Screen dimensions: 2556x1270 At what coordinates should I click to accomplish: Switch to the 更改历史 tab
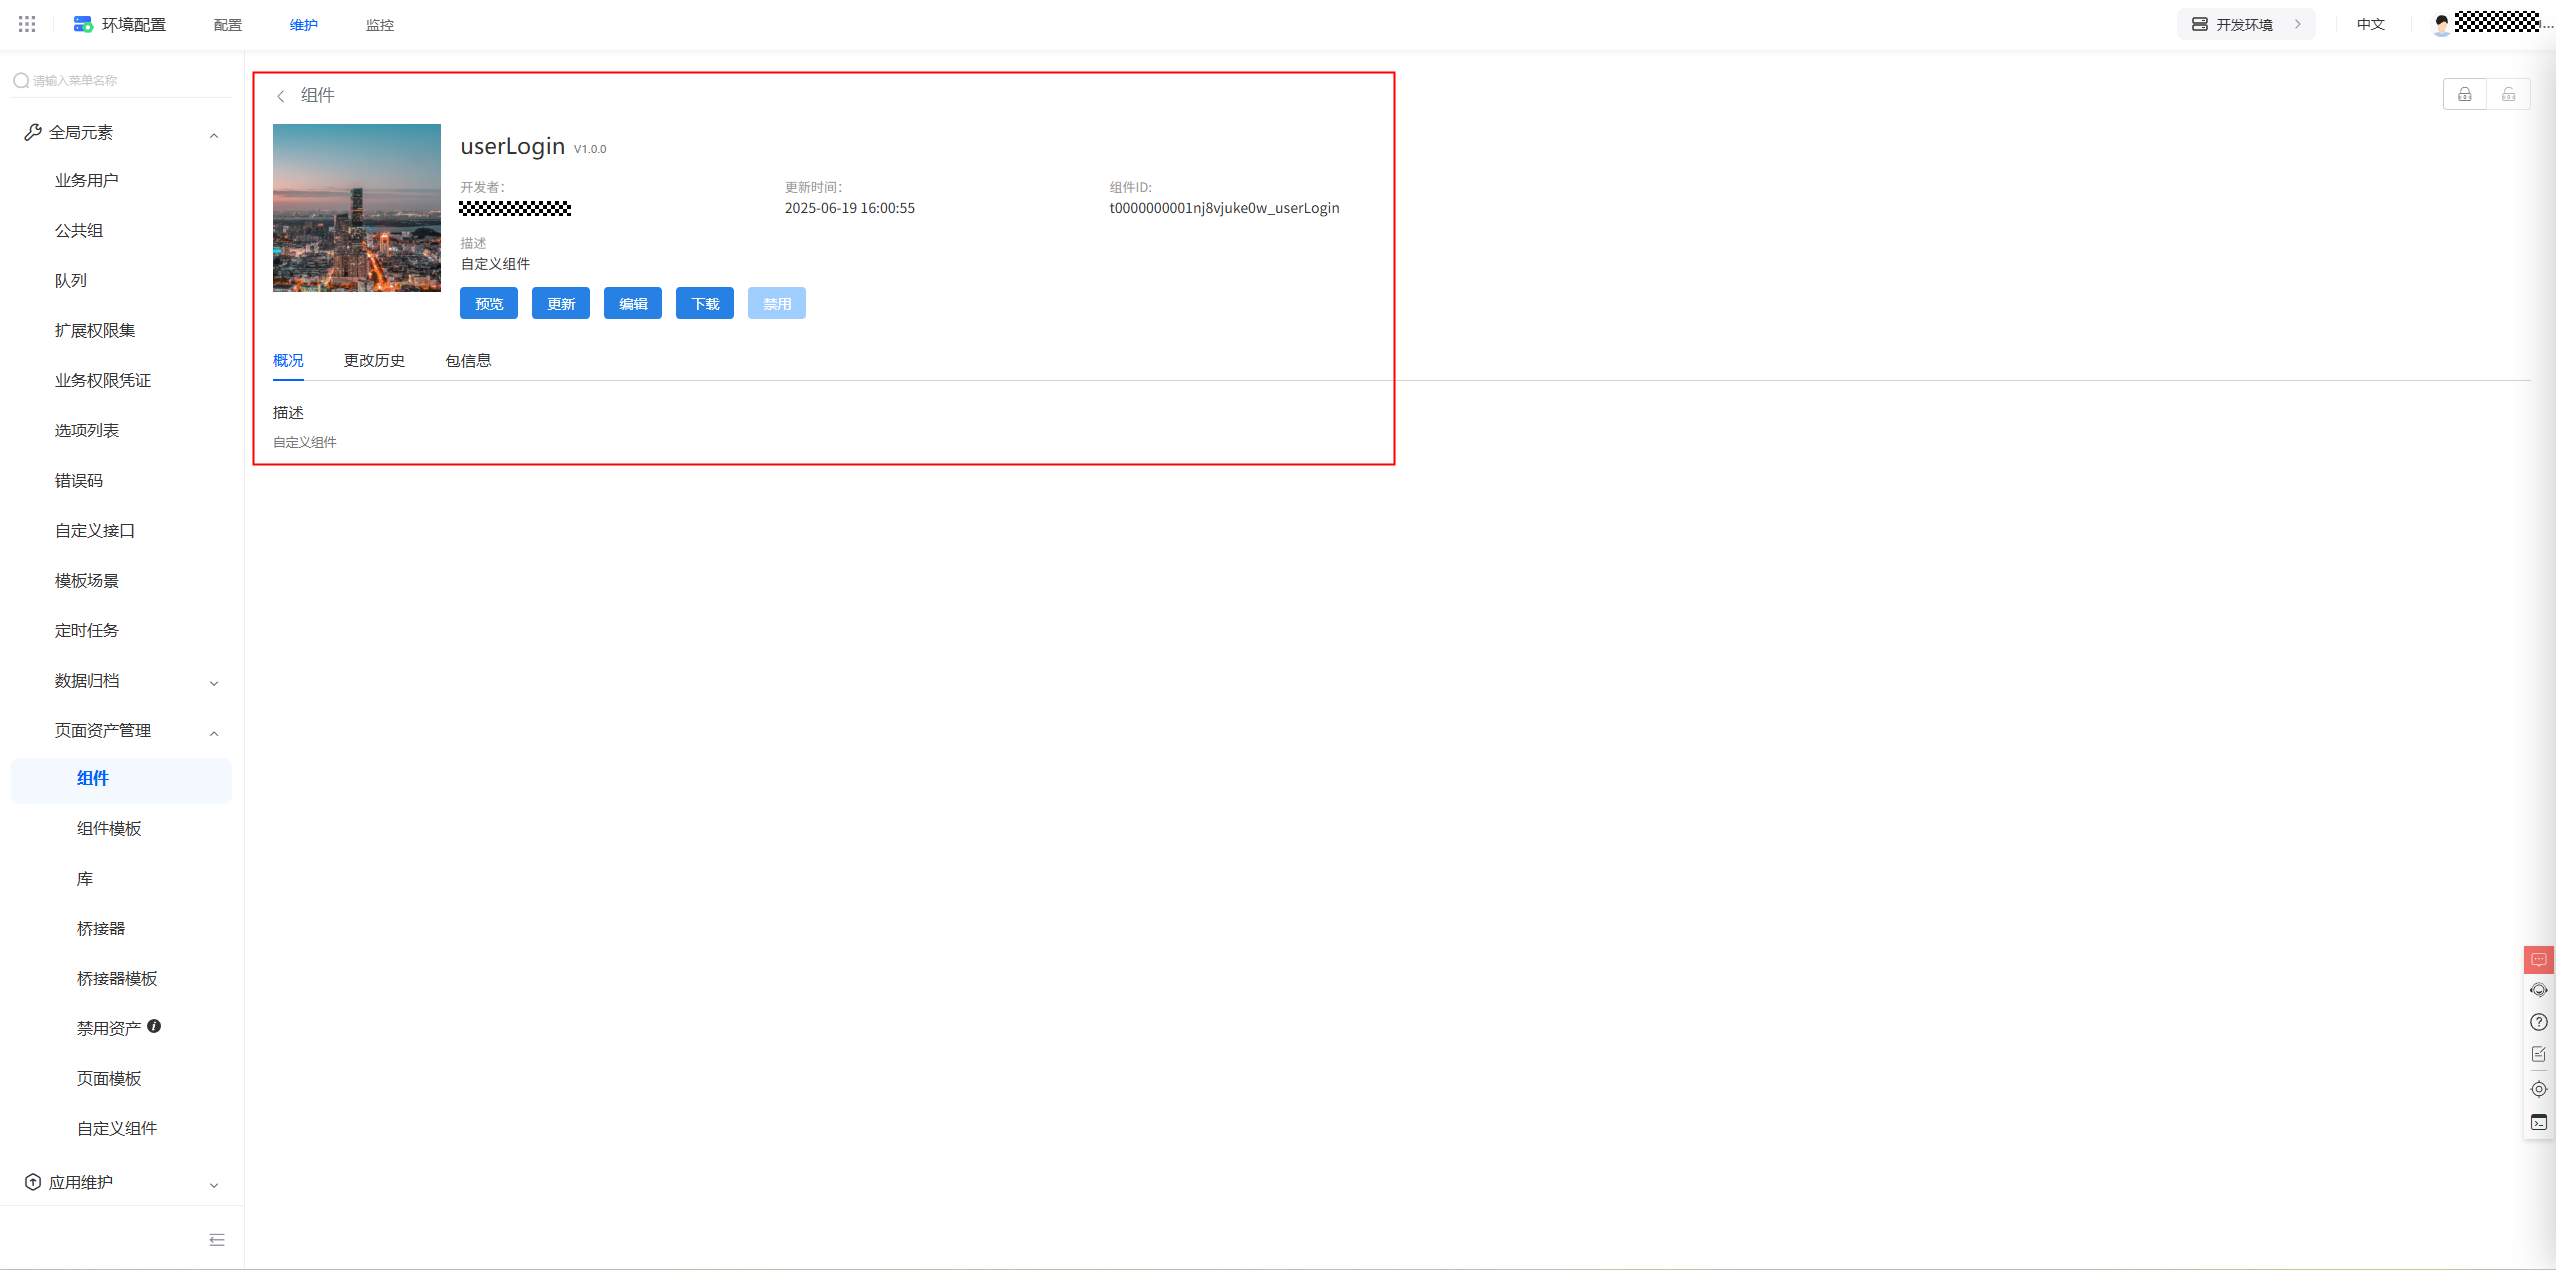tap(374, 361)
